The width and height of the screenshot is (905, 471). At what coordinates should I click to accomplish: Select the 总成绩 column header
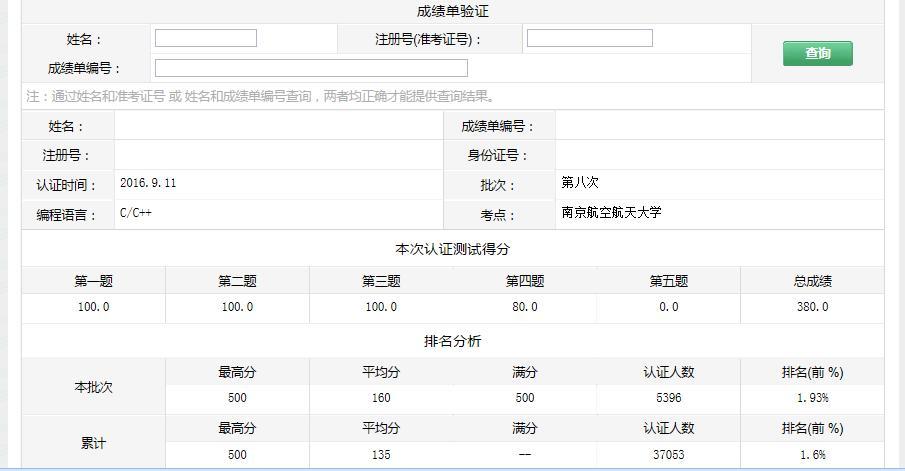[812, 281]
